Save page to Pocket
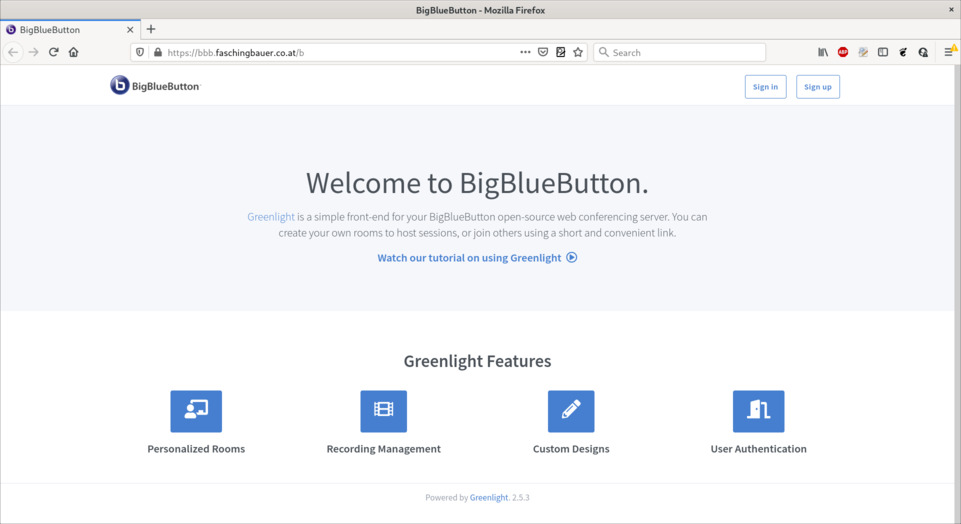Image resolution: width=961 pixels, height=524 pixels. point(543,52)
